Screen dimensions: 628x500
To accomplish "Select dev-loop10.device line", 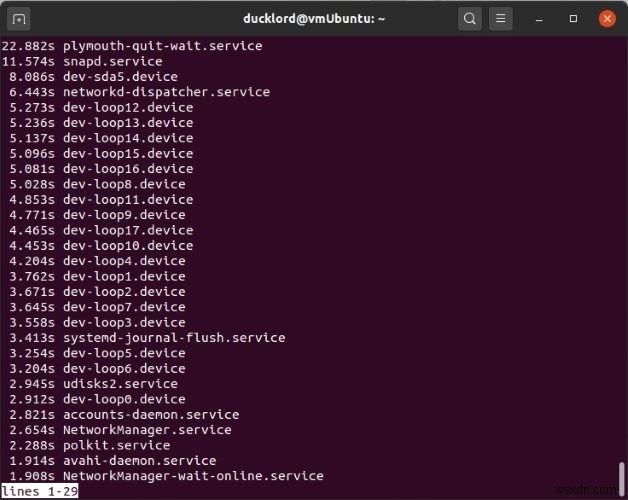I will (x=101, y=246).
